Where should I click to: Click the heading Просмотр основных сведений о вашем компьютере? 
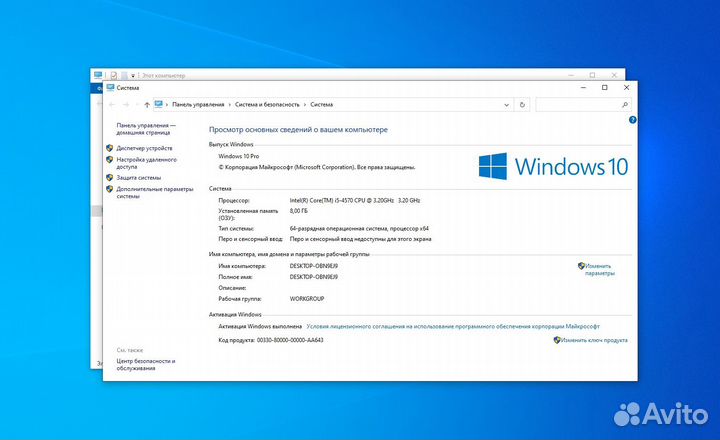tap(298, 130)
